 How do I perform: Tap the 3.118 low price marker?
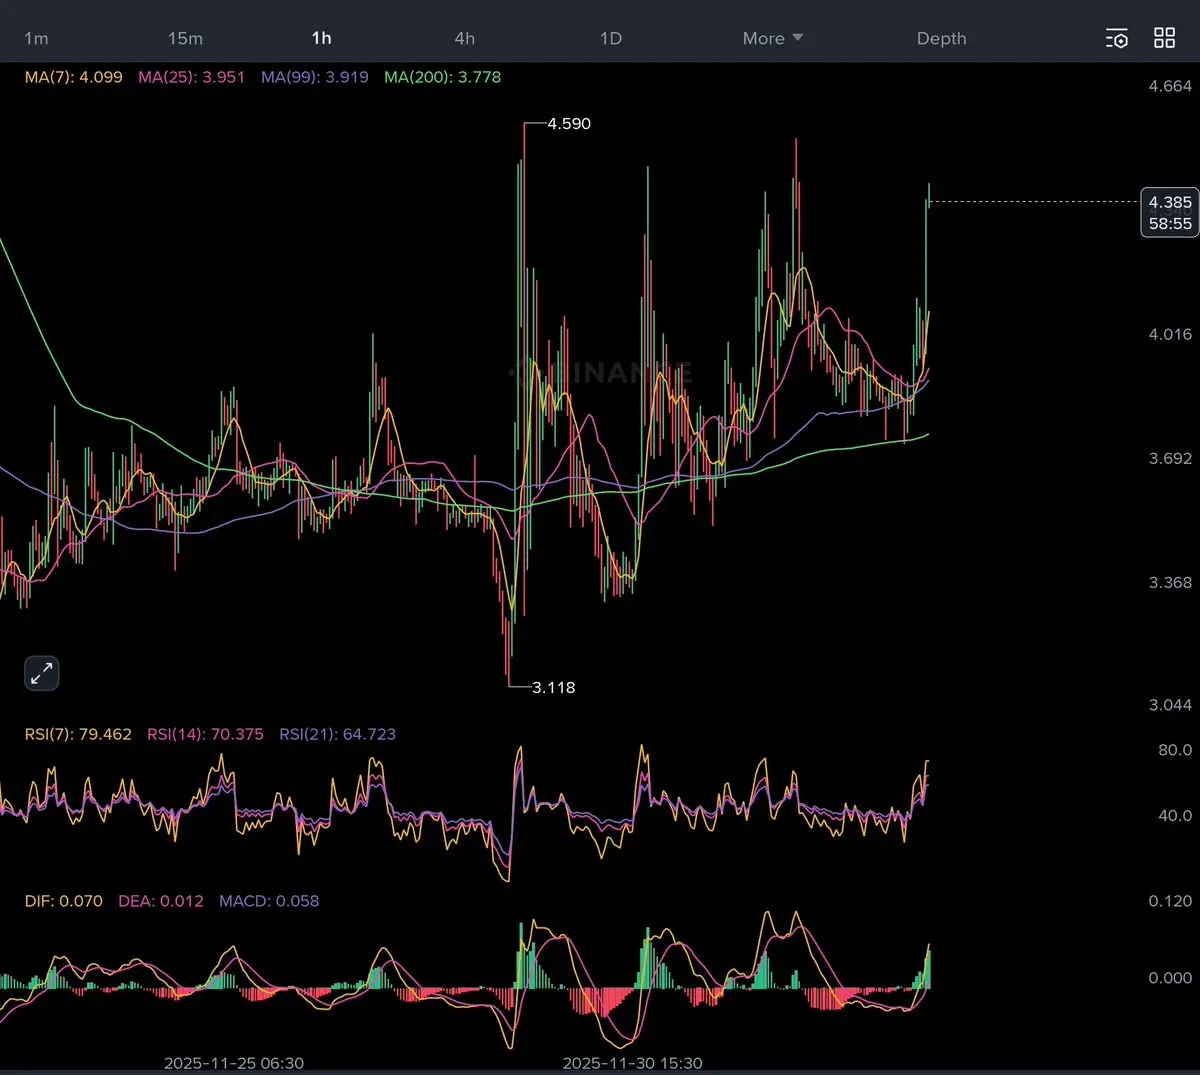click(553, 688)
